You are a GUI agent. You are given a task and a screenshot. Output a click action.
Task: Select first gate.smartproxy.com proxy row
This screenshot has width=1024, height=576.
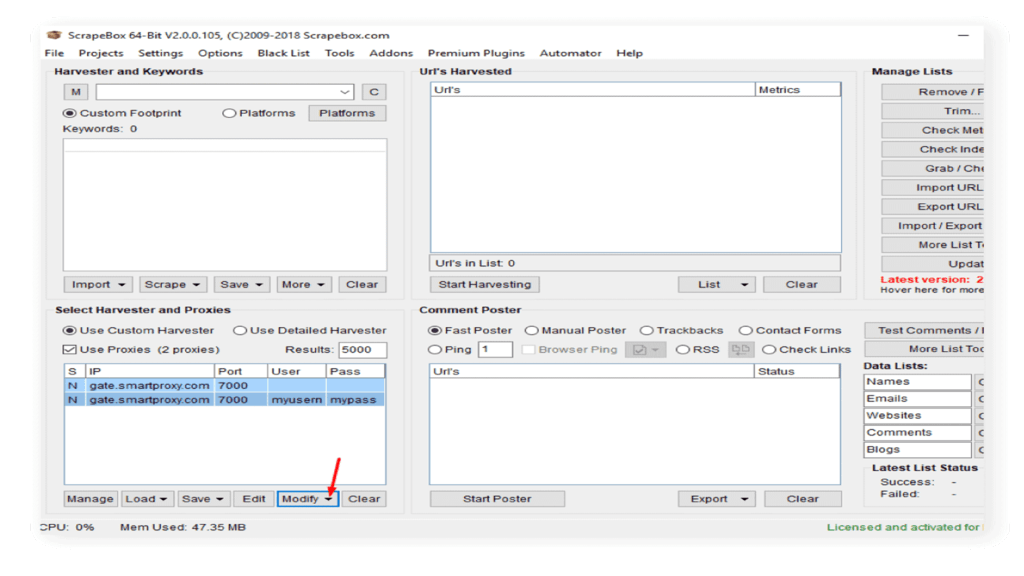pos(225,385)
